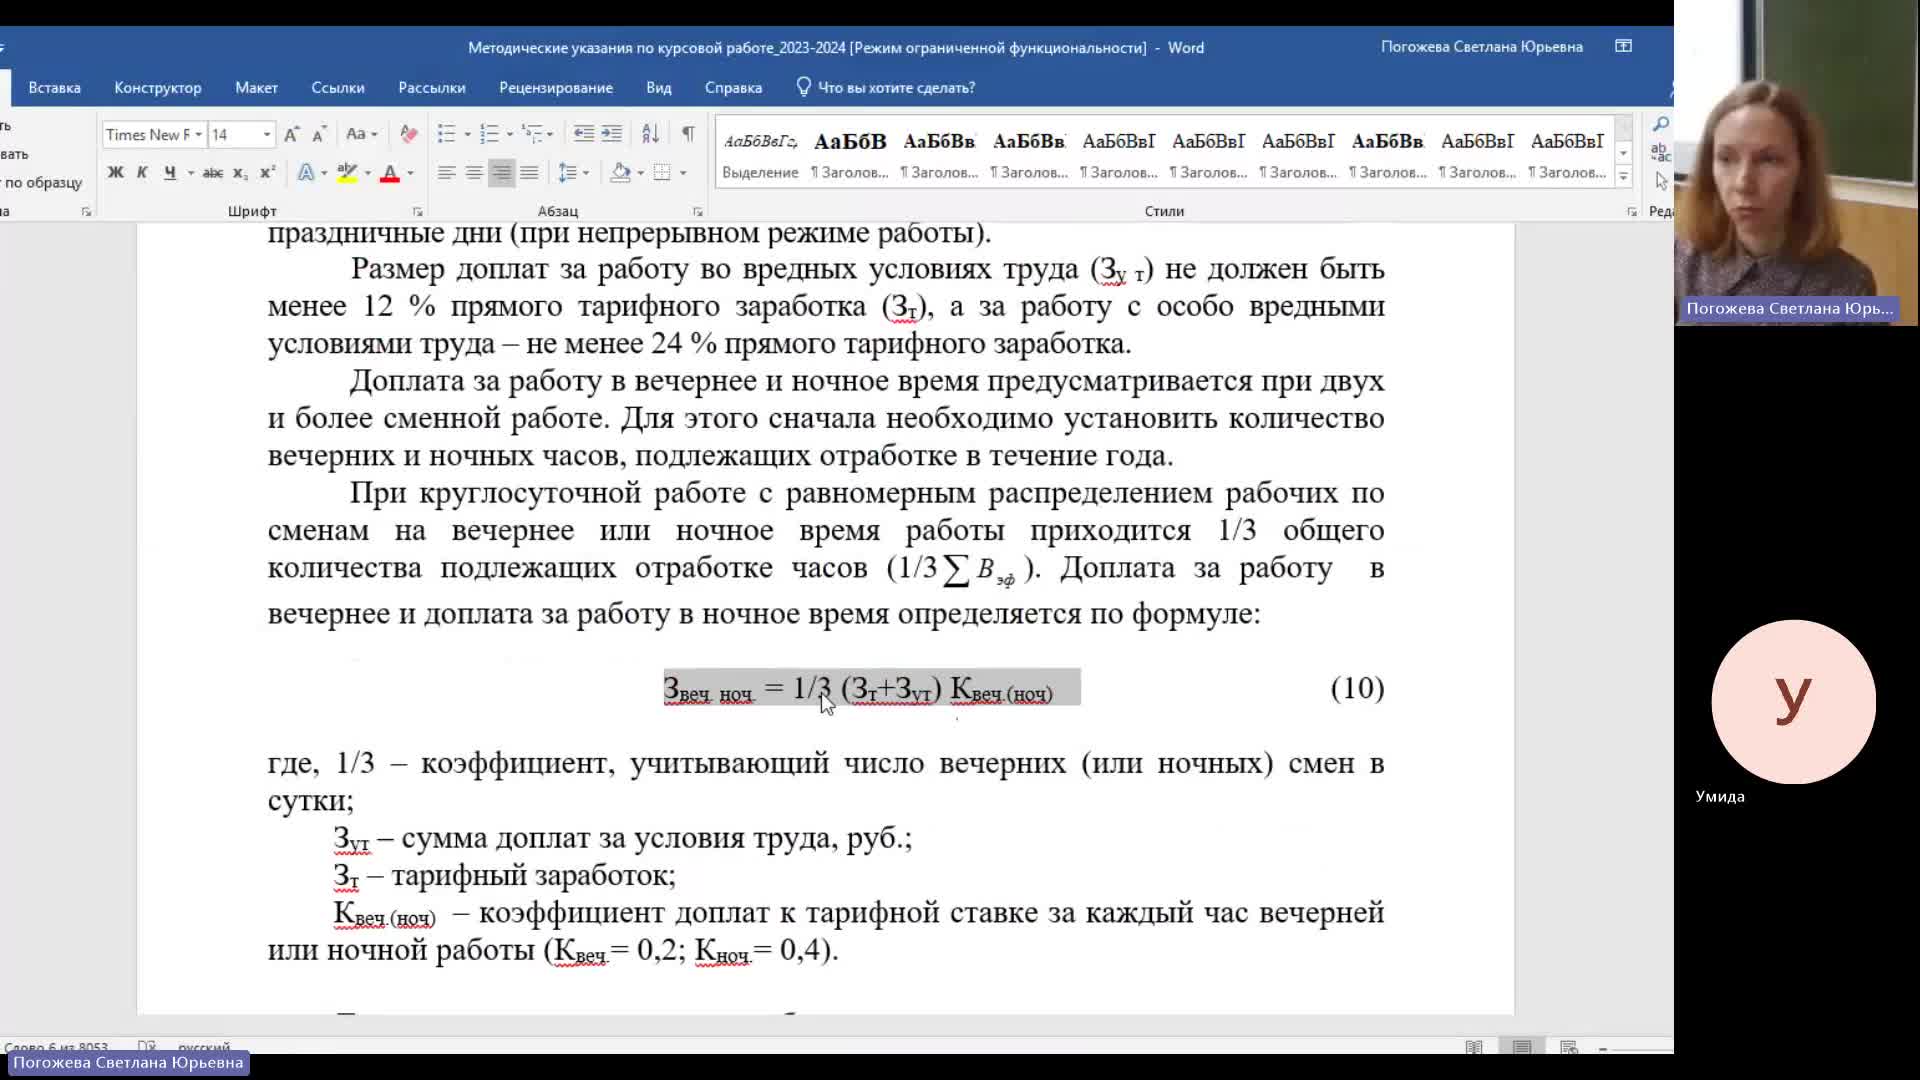Apply text effects (outlined A icon)

(x=306, y=173)
